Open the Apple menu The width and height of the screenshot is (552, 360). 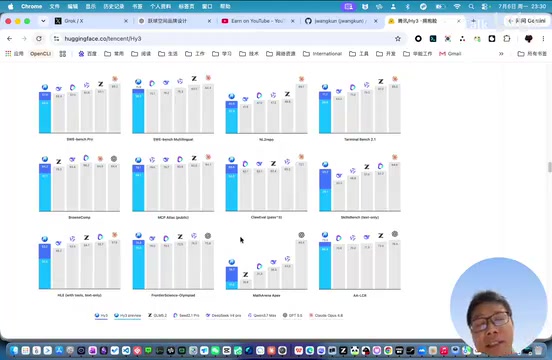(x=10, y=6)
